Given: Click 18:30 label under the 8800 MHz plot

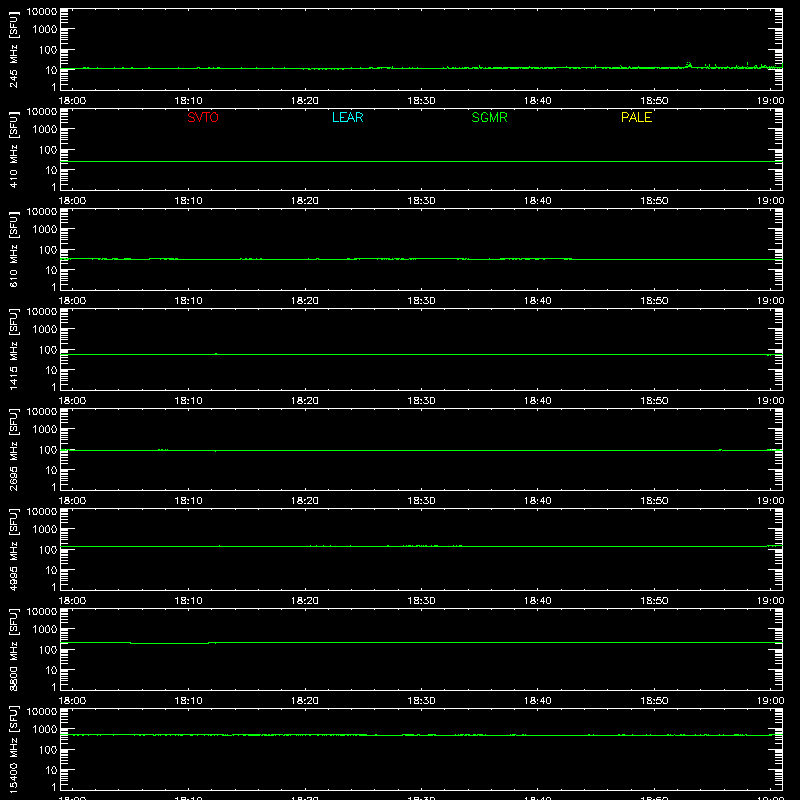Looking at the screenshot, I should click(x=421, y=701).
